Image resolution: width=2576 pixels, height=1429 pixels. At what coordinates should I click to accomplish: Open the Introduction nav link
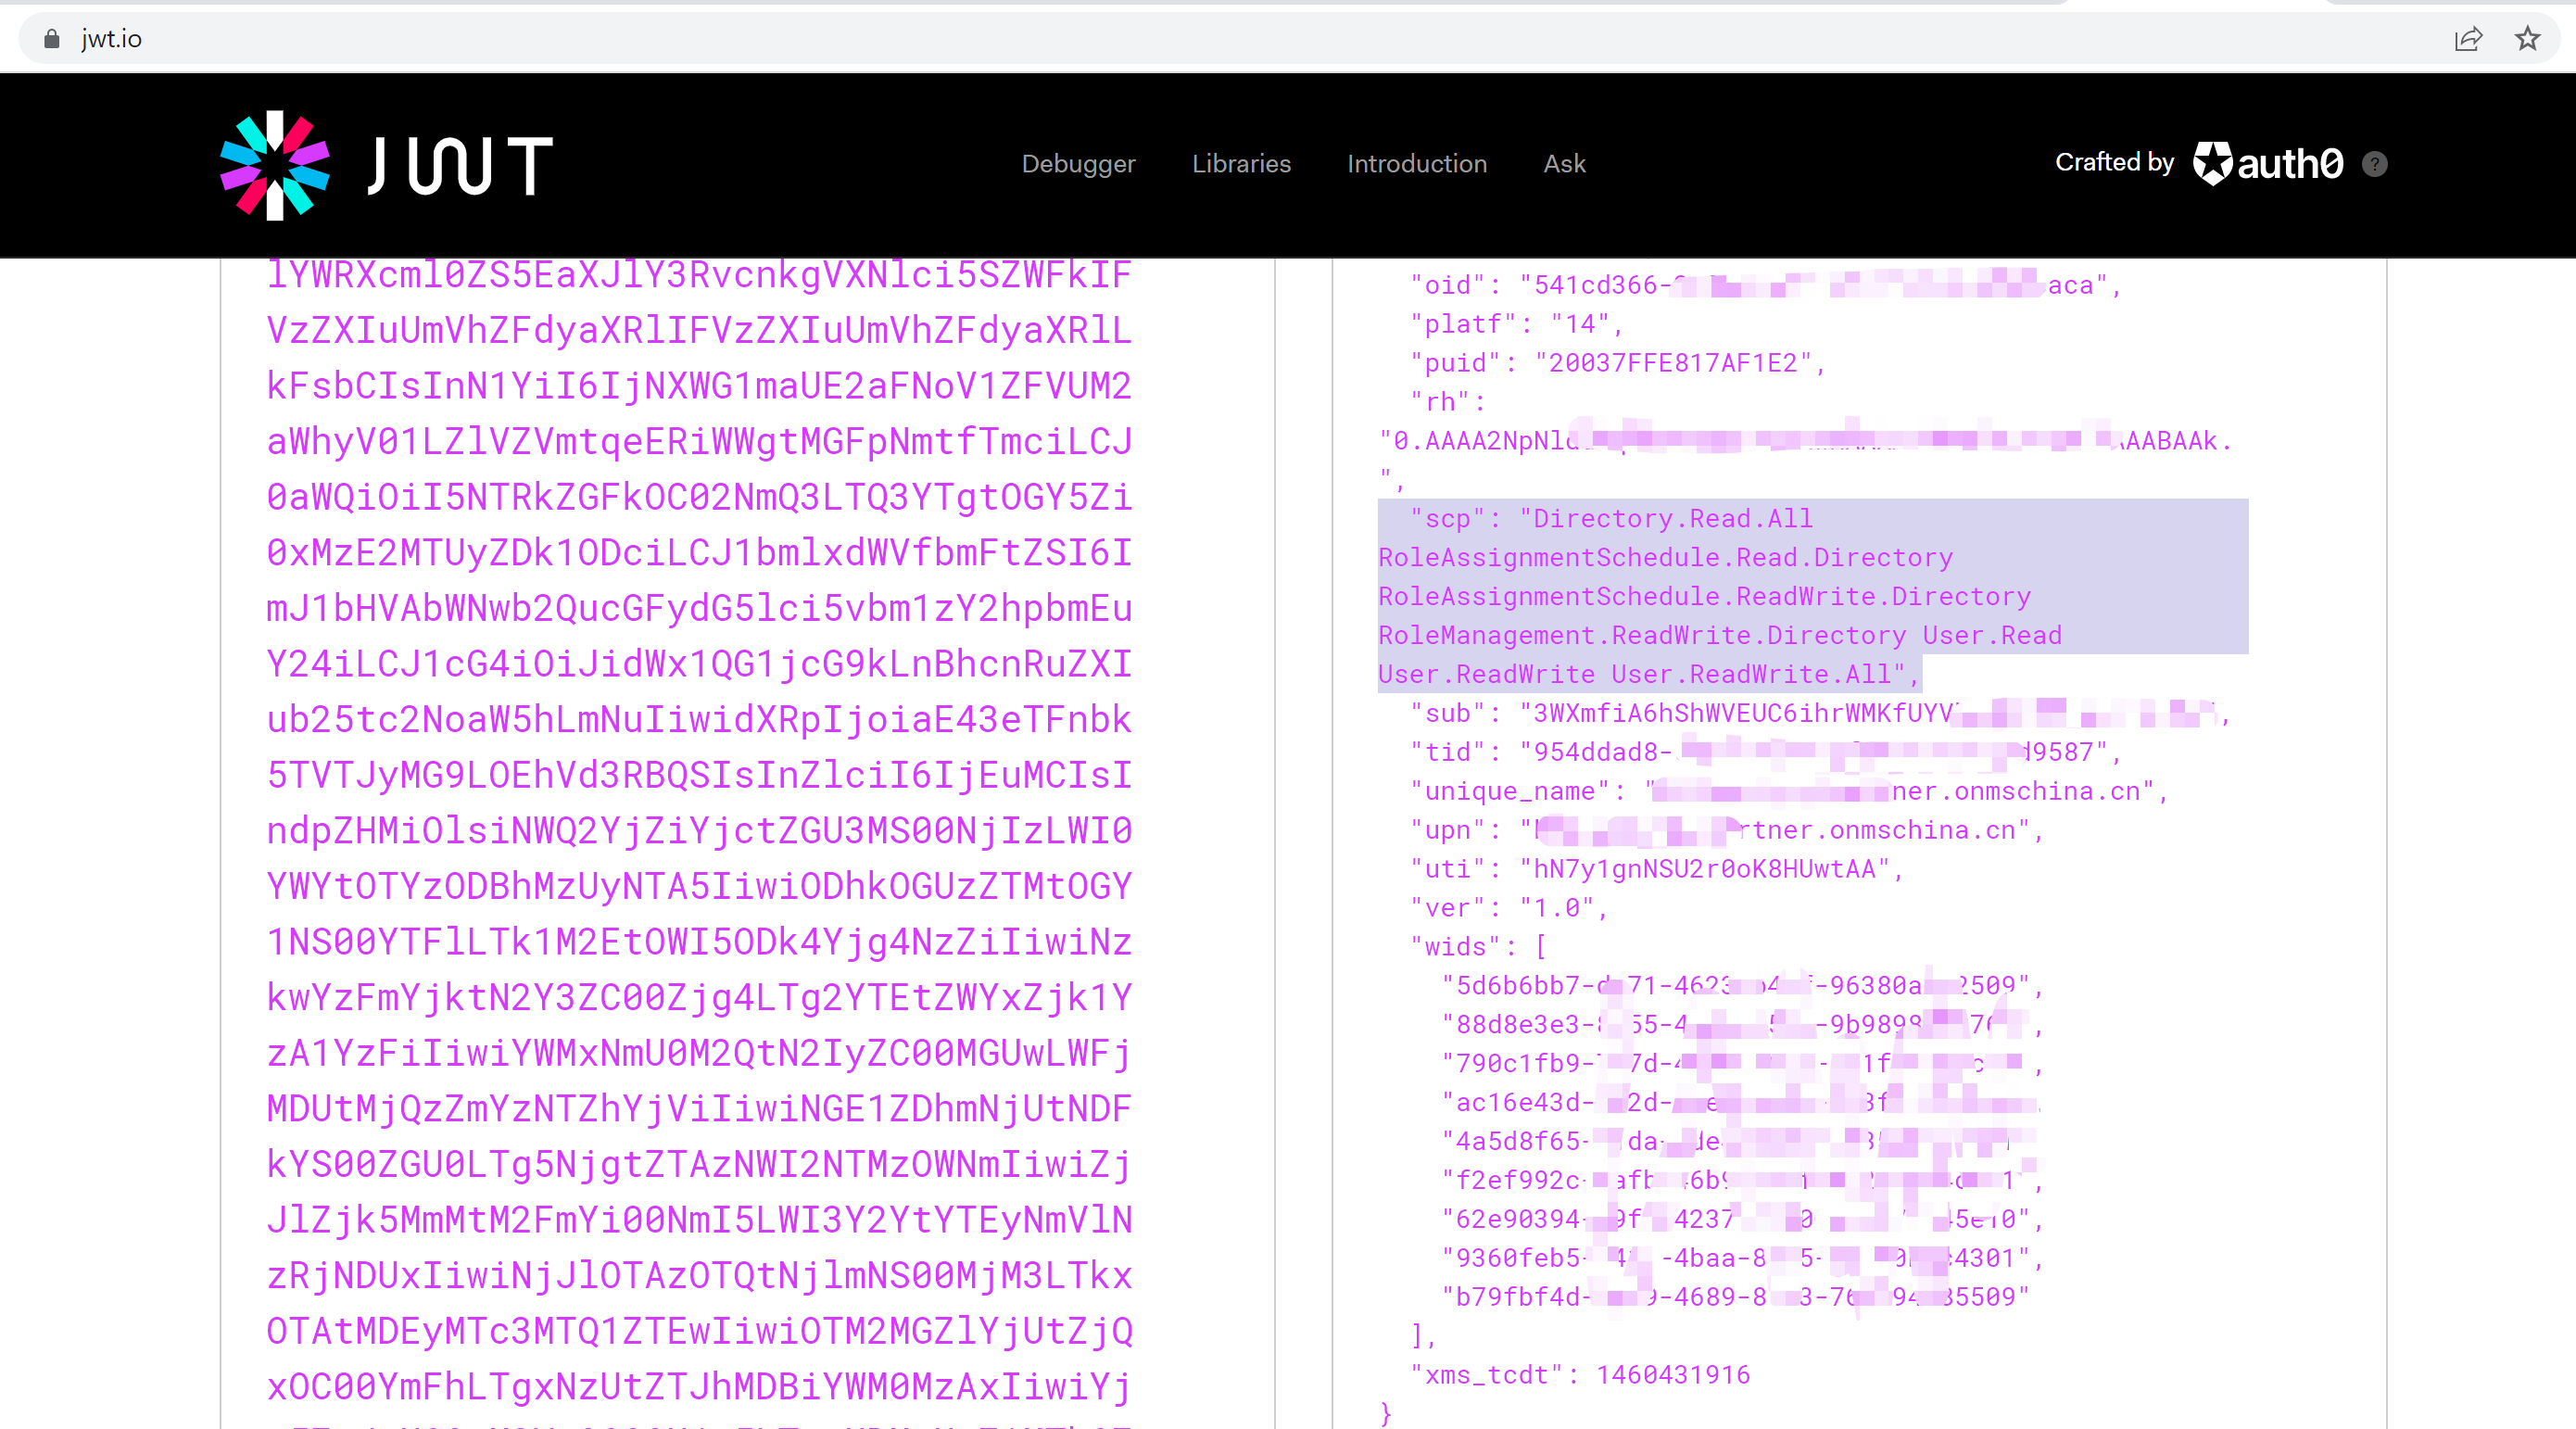[x=1416, y=164]
